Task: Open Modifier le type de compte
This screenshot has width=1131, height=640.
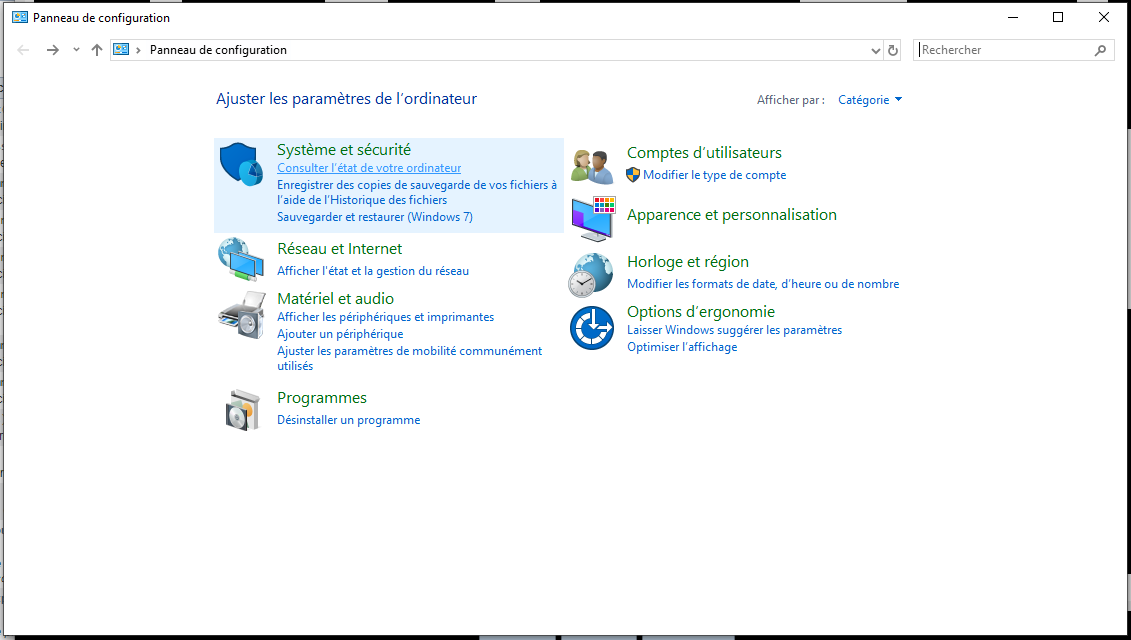Action: 714,175
